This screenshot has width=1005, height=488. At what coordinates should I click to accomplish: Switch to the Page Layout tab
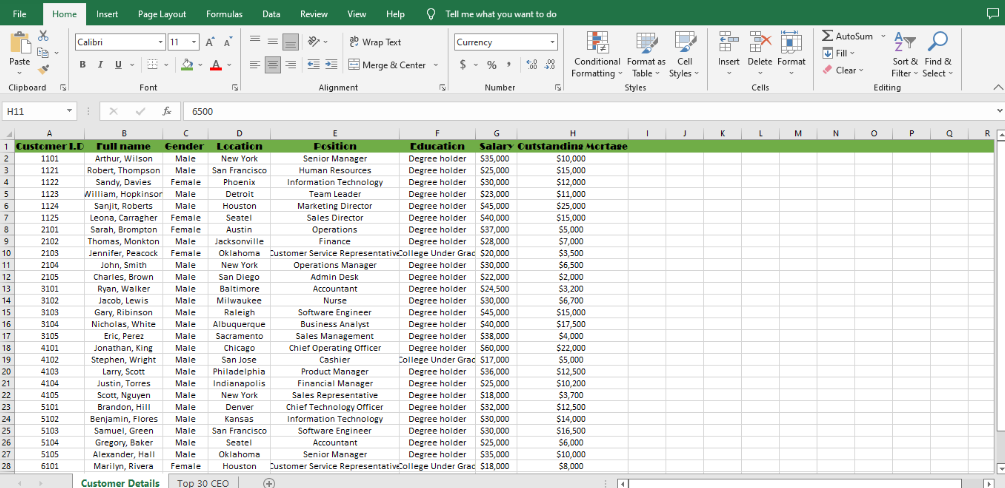162,13
